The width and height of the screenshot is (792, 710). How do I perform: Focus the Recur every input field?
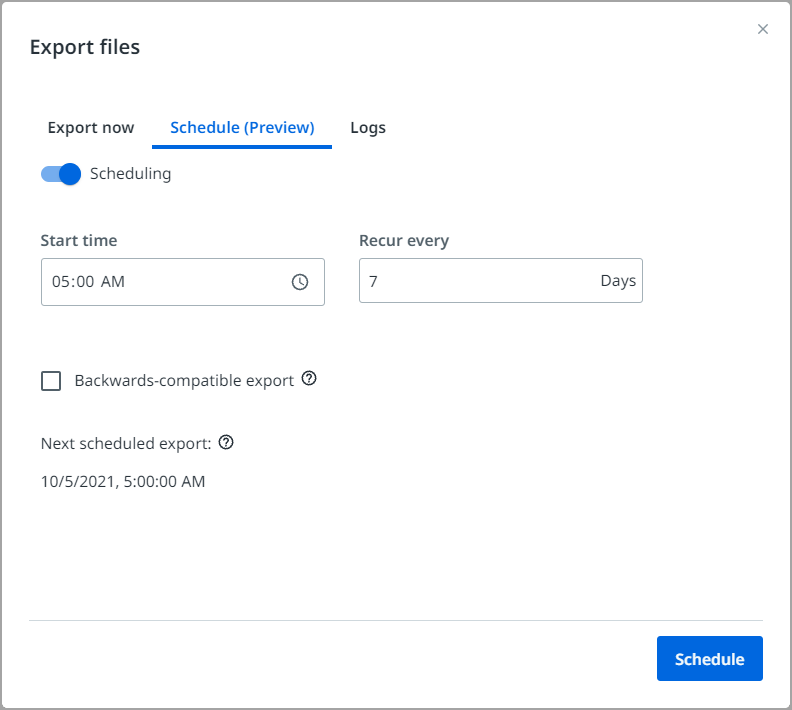pyautogui.click(x=470, y=281)
